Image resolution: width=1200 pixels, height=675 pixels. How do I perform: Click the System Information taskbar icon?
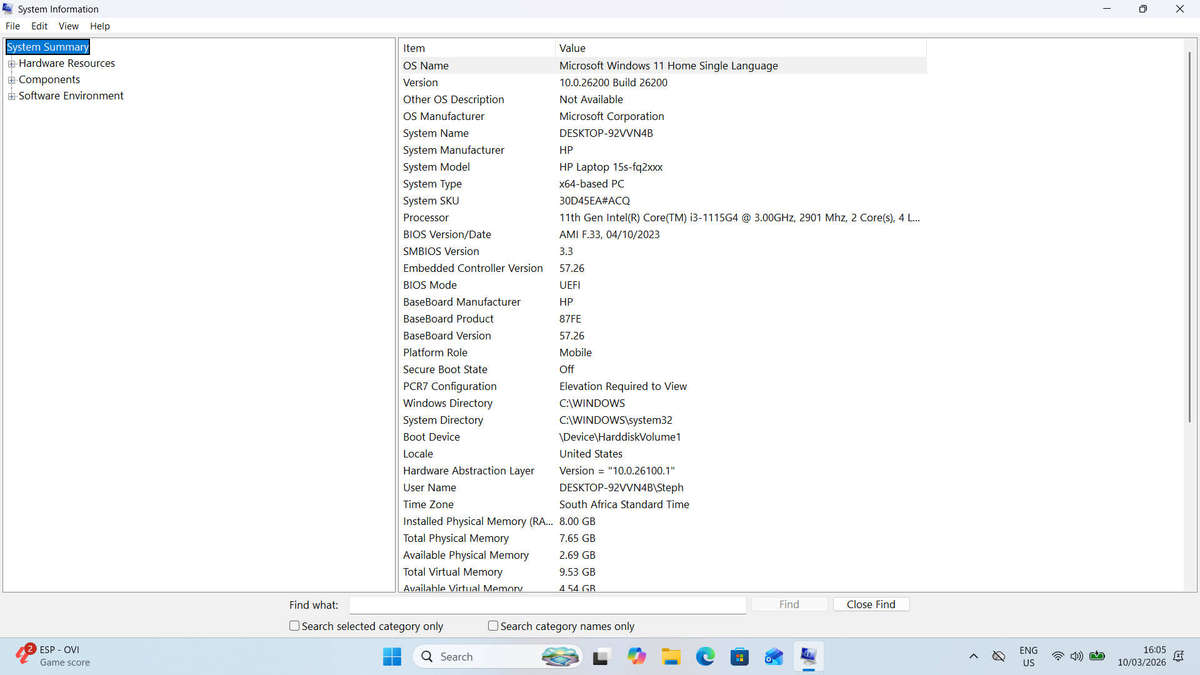pyautogui.click(x=807, y=656)
